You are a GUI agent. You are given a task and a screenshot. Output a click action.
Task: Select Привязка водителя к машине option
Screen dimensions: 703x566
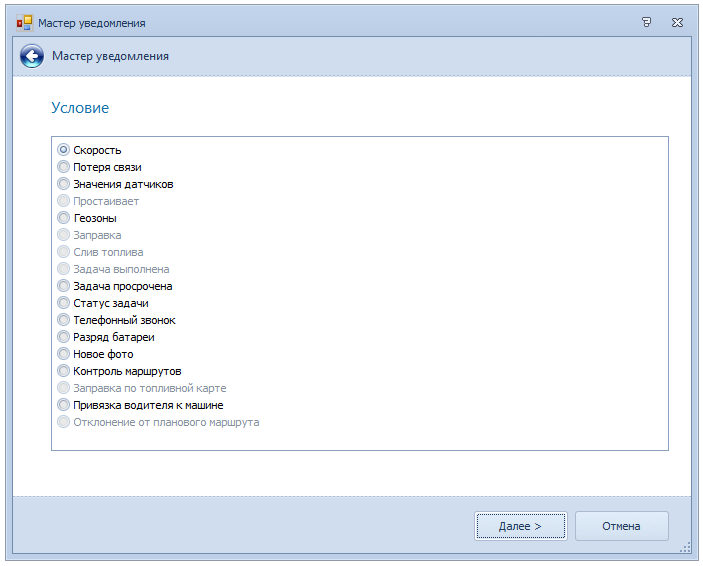click(64, 405)
